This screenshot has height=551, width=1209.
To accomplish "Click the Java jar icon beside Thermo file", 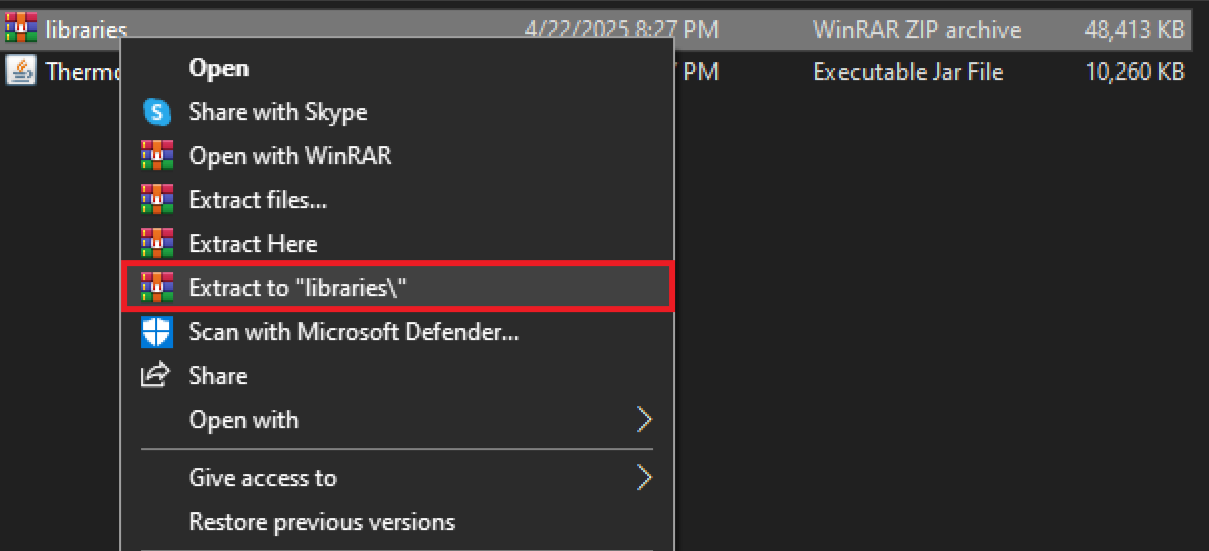I will tap(21, 72).
